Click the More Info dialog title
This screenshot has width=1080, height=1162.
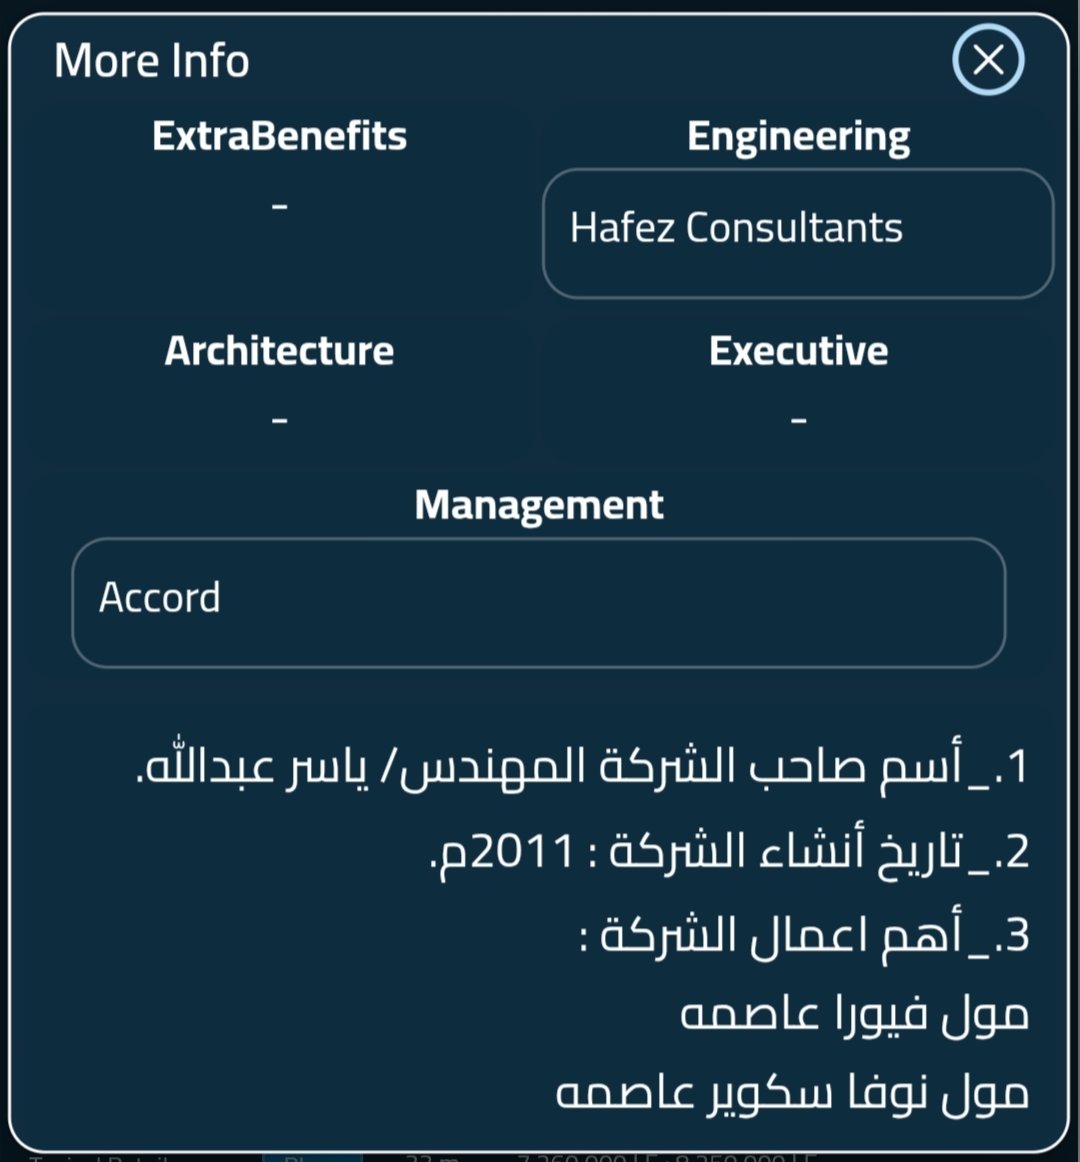151,61
